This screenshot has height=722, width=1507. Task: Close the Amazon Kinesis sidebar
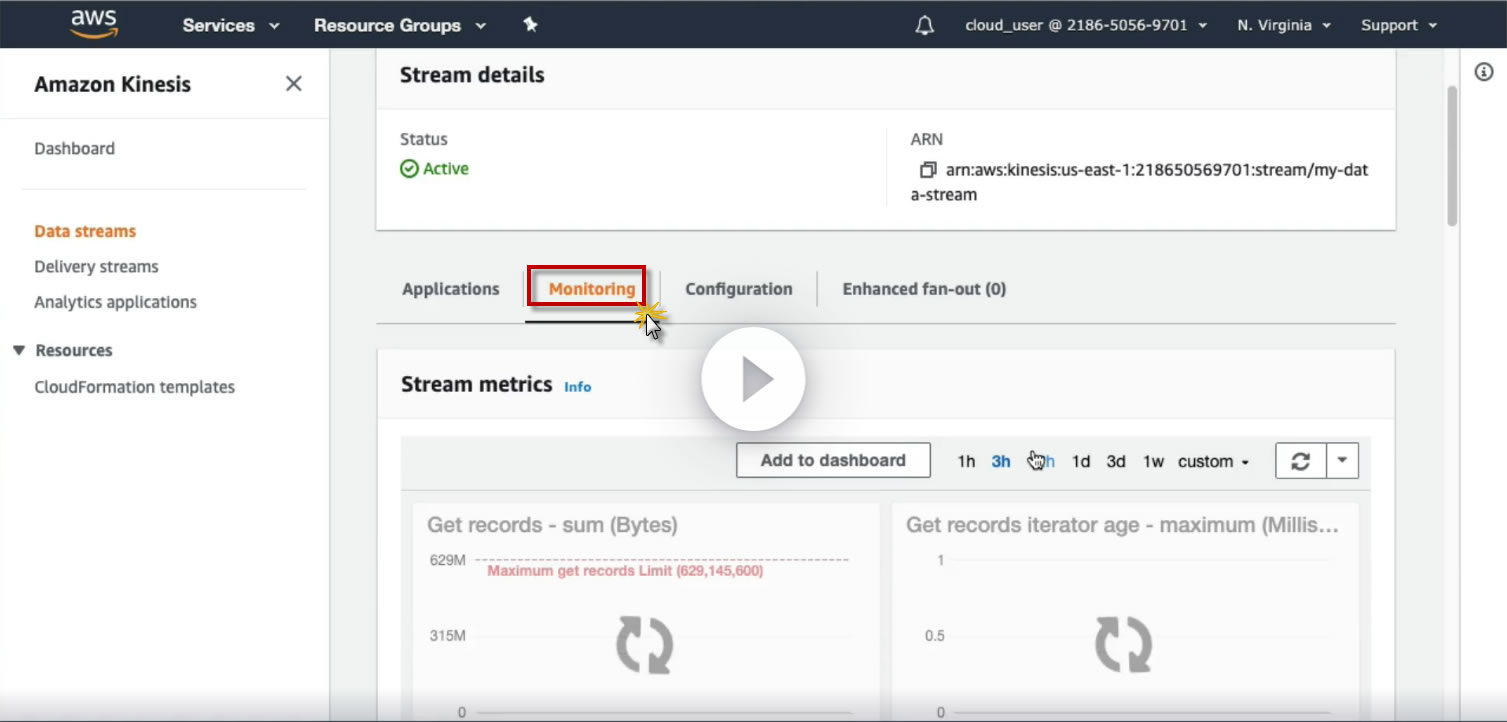[293, 84]
